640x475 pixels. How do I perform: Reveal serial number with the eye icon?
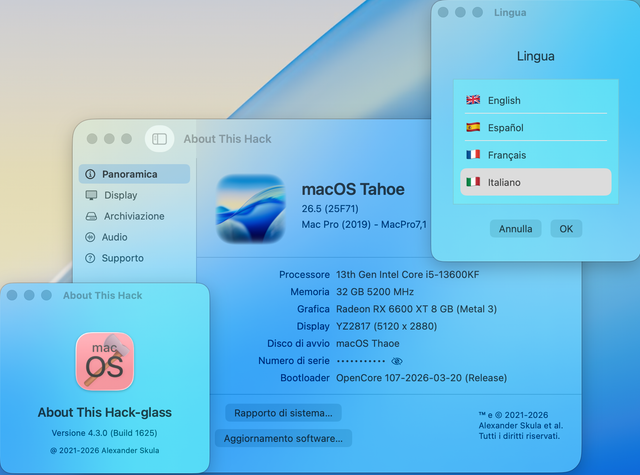[x=397, y=361]
